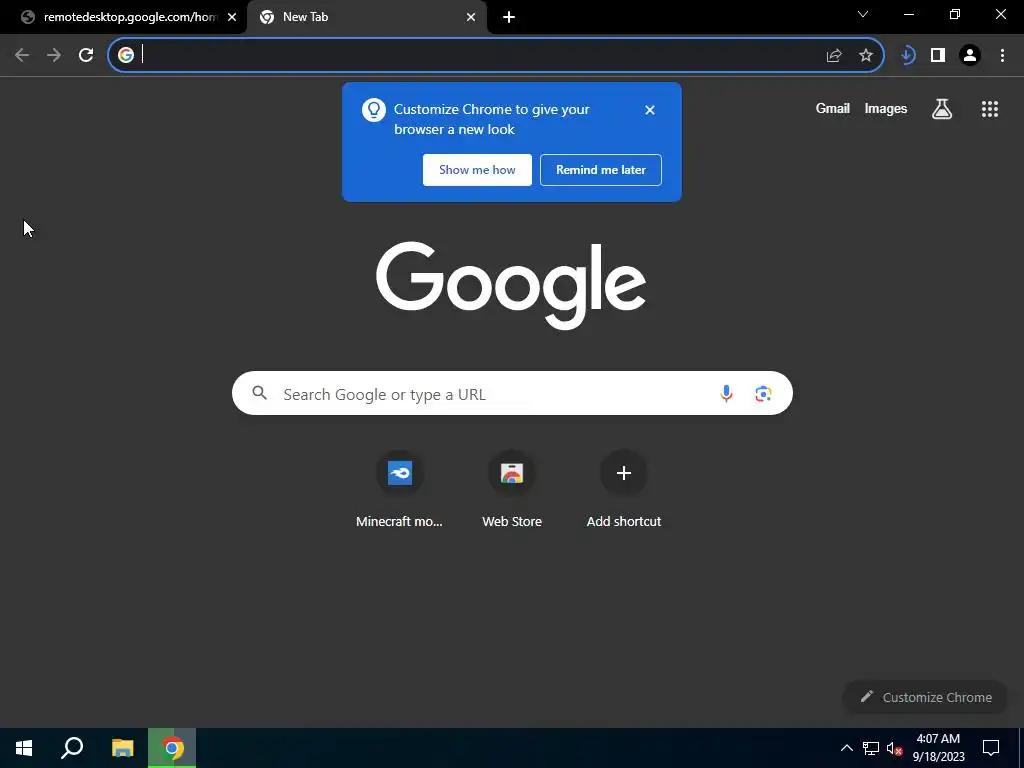Open Search Labs flask icon
The width and height of the screenshot is (1024, 768).
[942, 109]
